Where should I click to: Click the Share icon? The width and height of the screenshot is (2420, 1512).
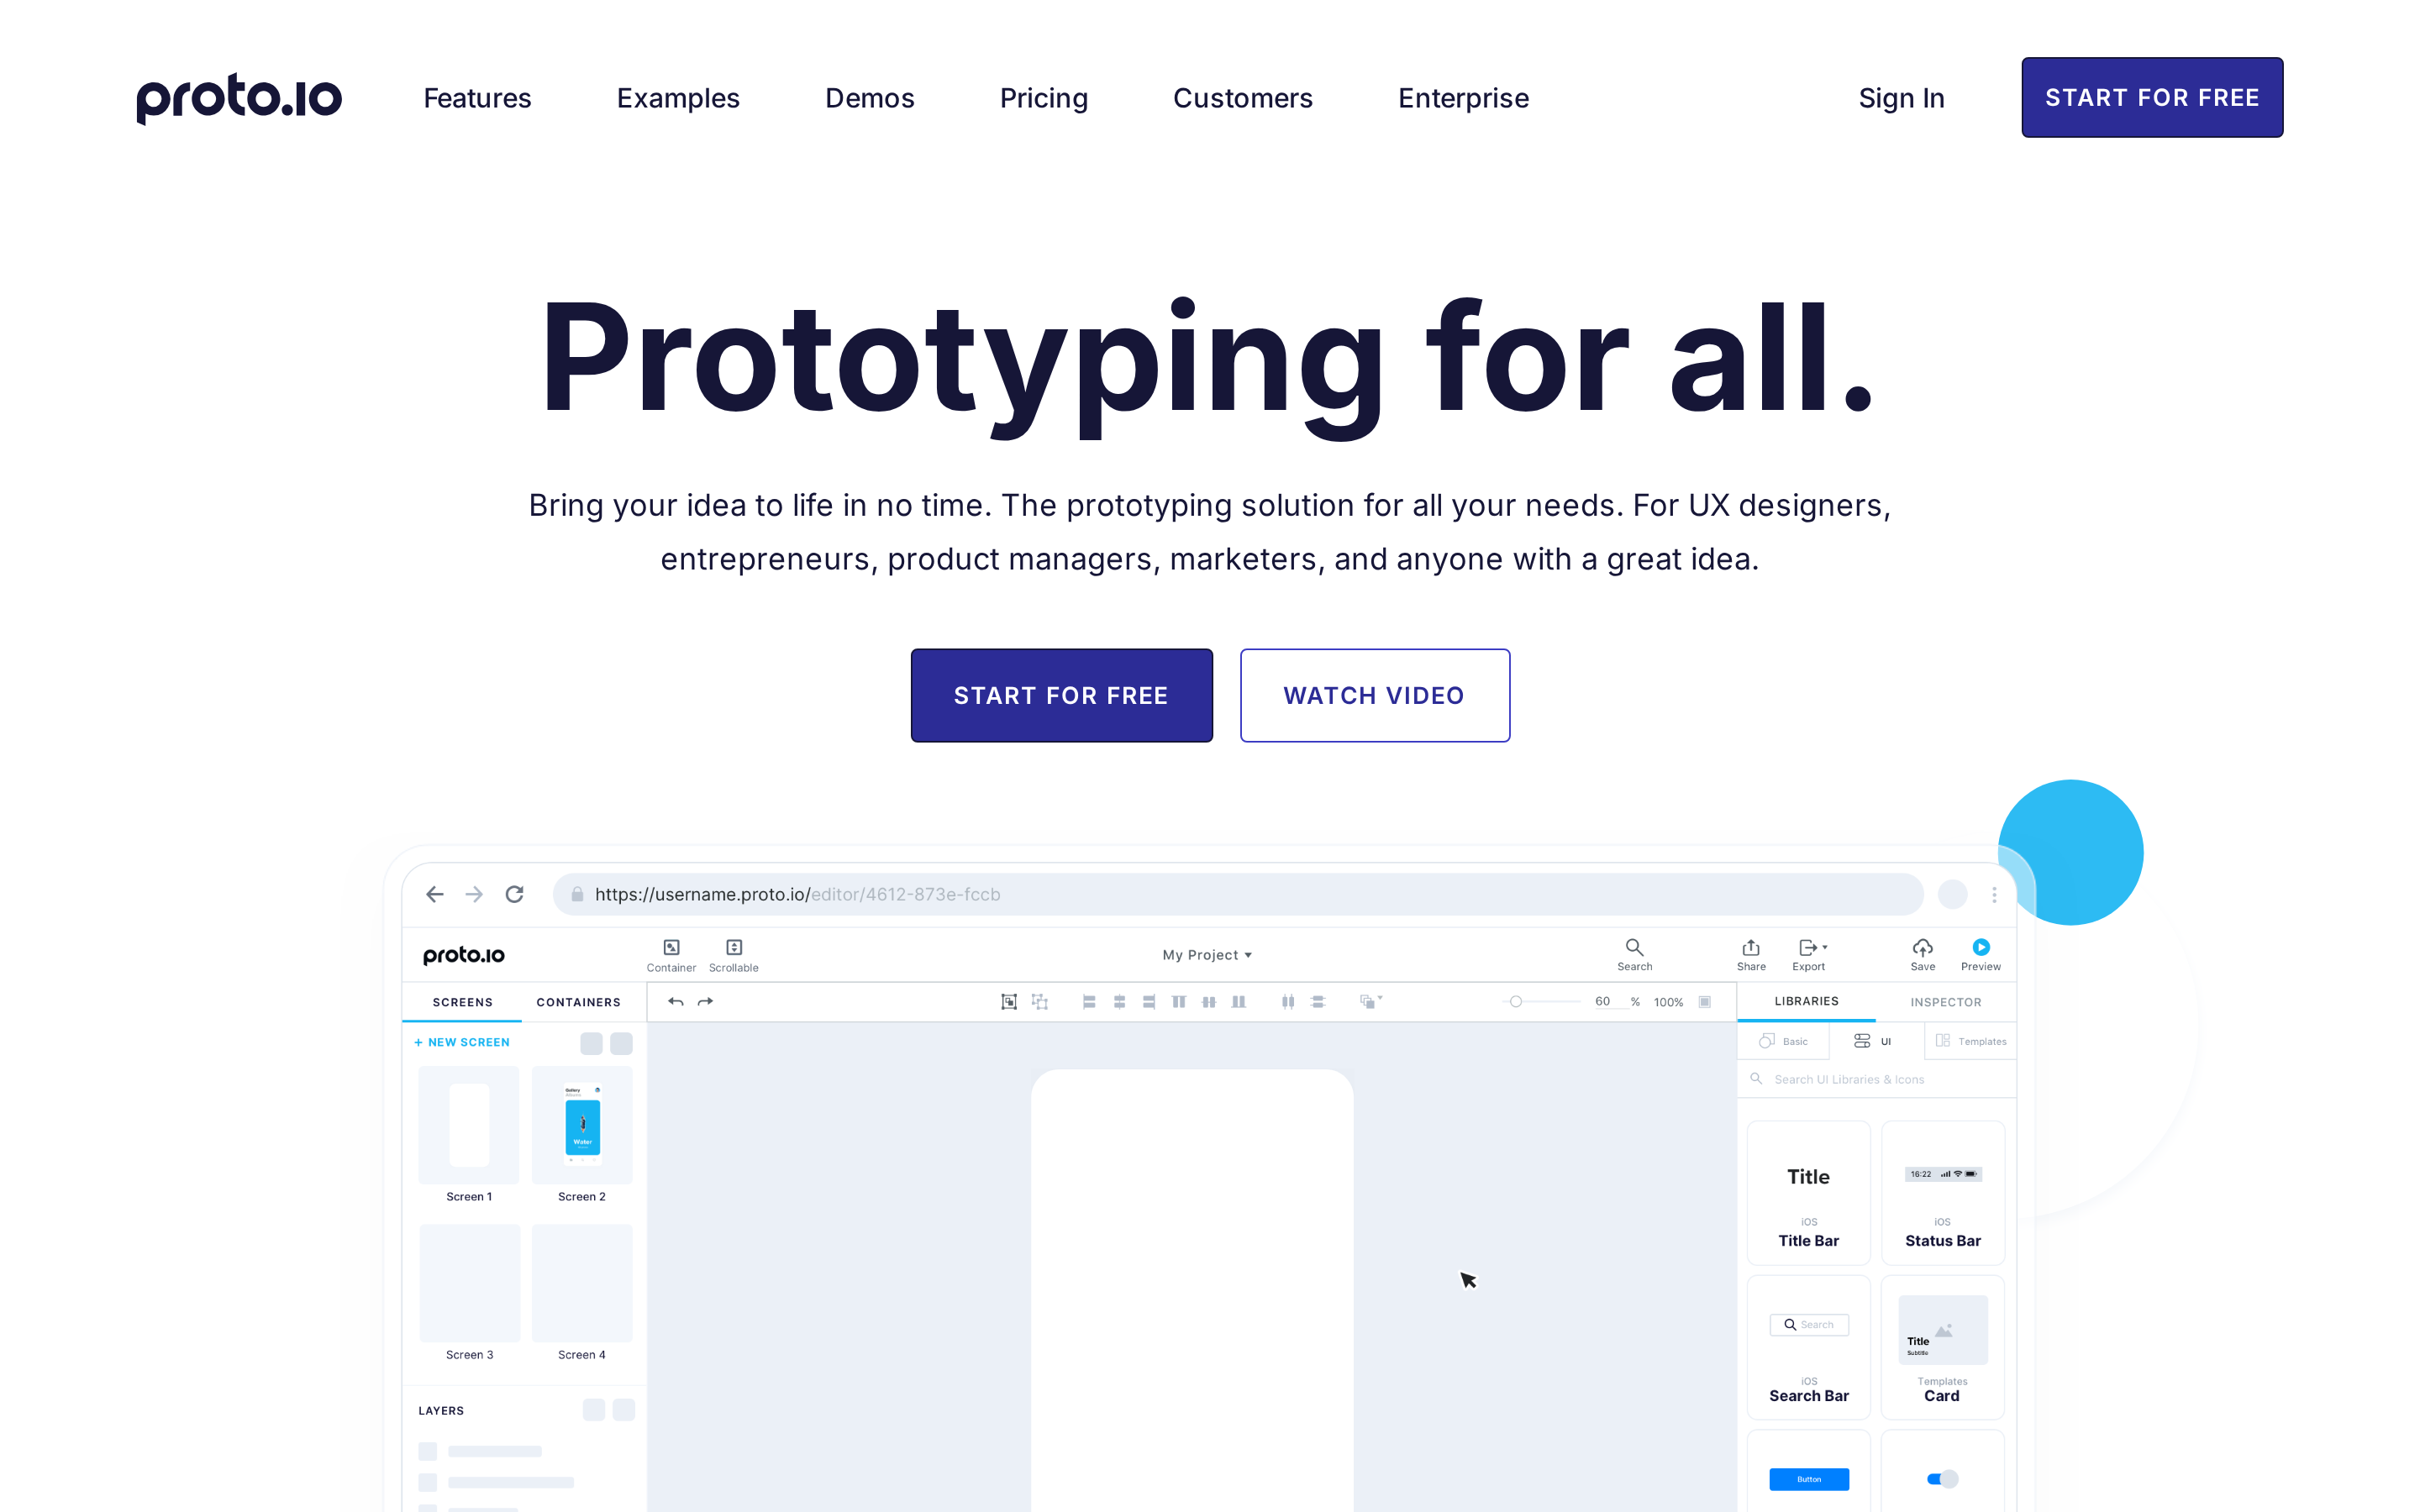1751,946
